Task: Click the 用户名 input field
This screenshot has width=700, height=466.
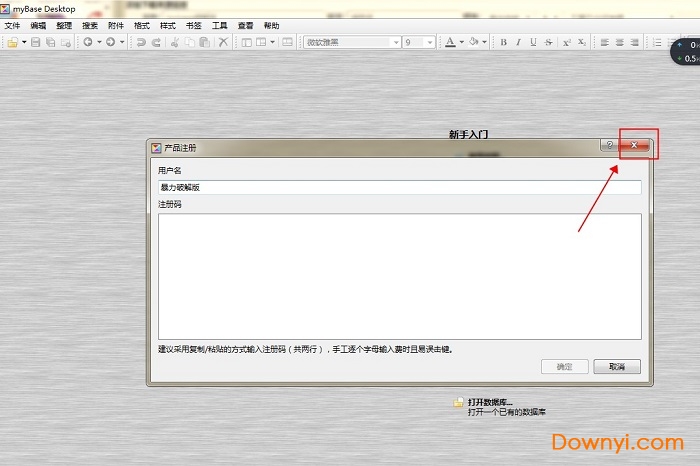Action: [x=399, y=187]
